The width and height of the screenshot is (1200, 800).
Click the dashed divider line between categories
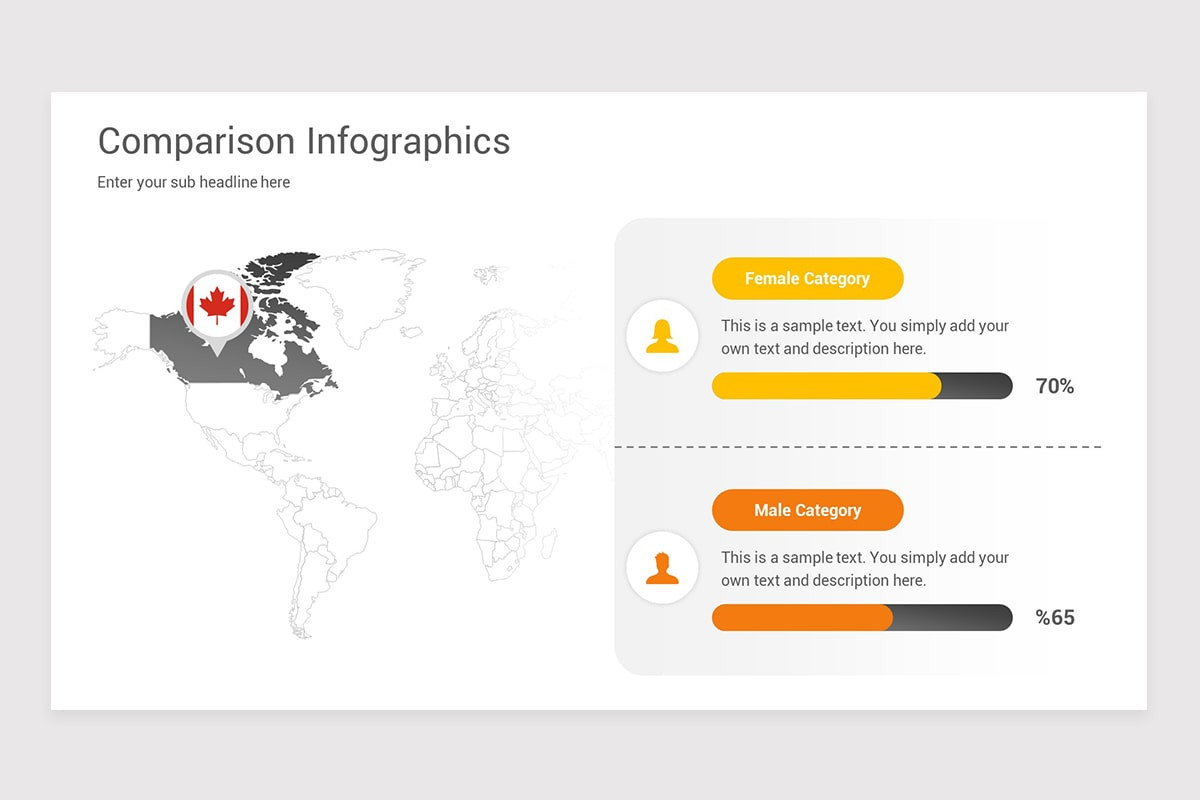pos(858,447)
